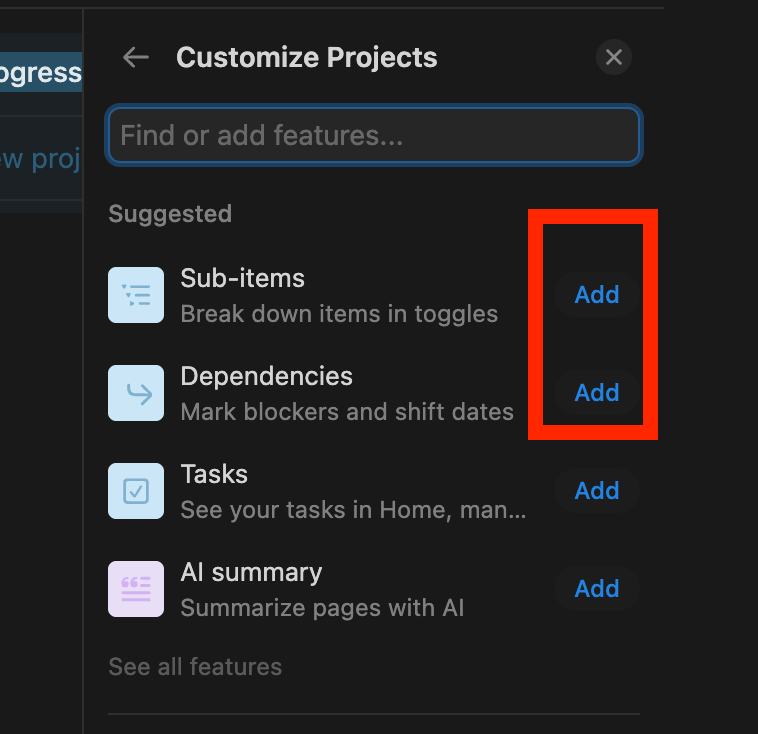Close the Customize Projects panel
Screen dimensions: 758x734
click(614, 58)
